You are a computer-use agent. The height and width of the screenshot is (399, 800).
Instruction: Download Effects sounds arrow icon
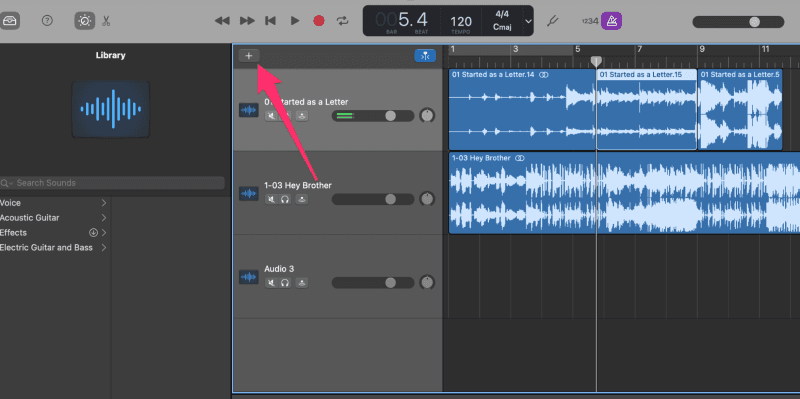[x=93, y=233]
